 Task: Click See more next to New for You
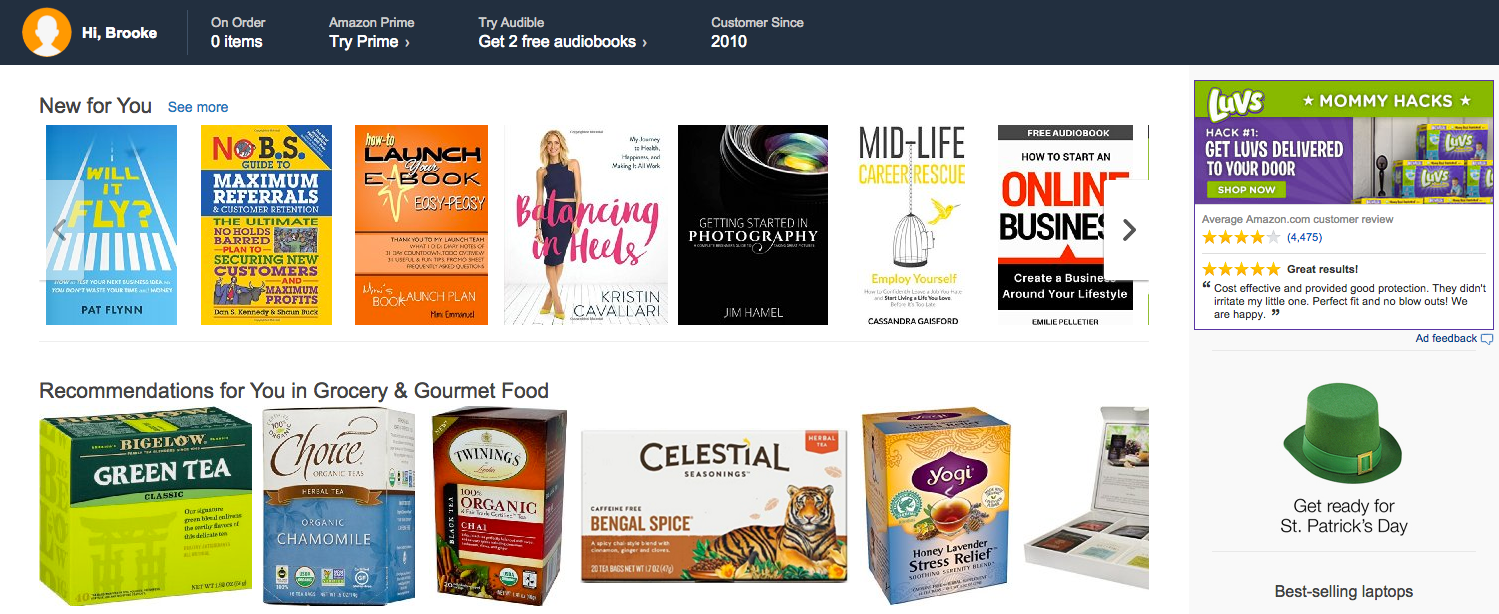(198, 107)
